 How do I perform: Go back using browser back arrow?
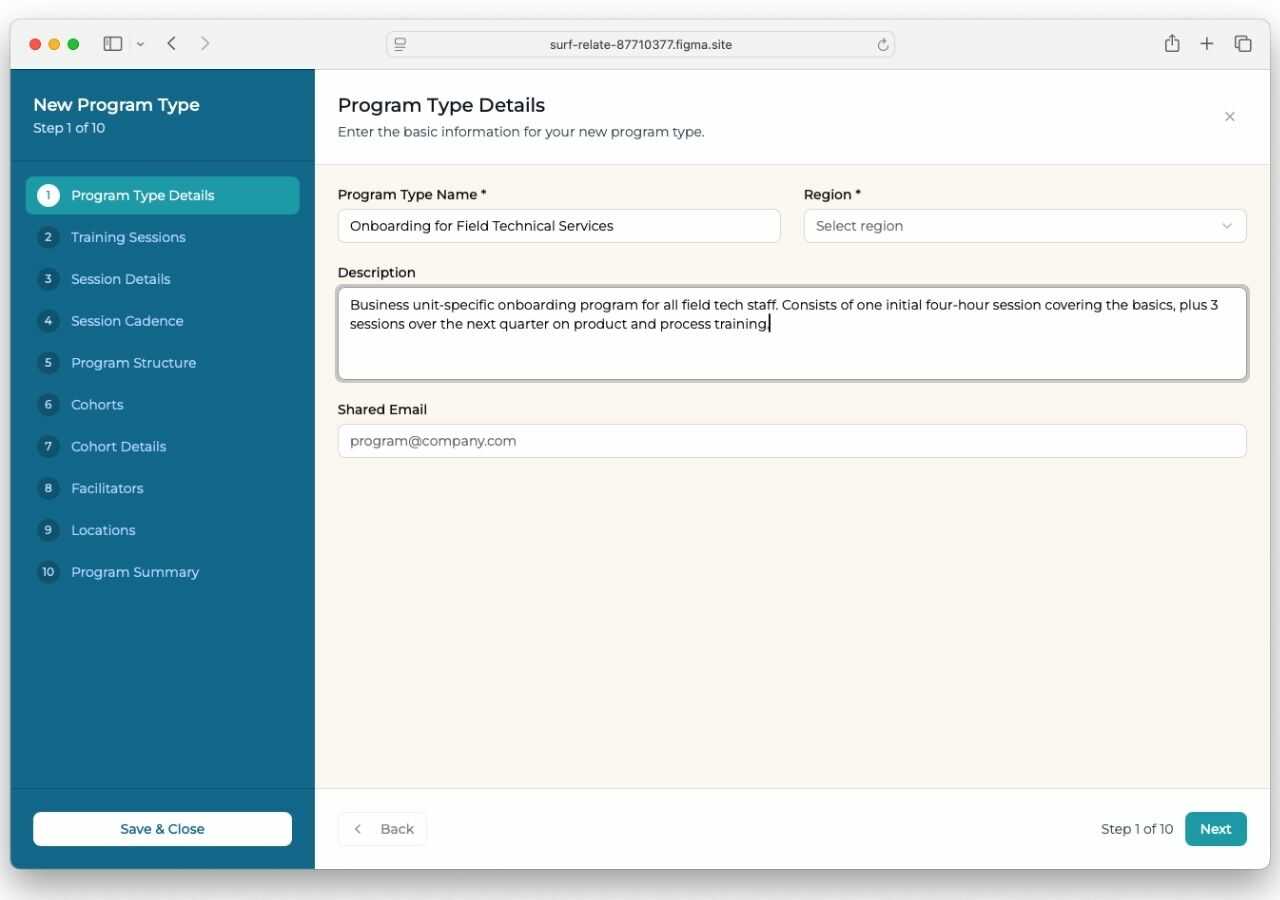pyautogui.click(x=172, y=43)
